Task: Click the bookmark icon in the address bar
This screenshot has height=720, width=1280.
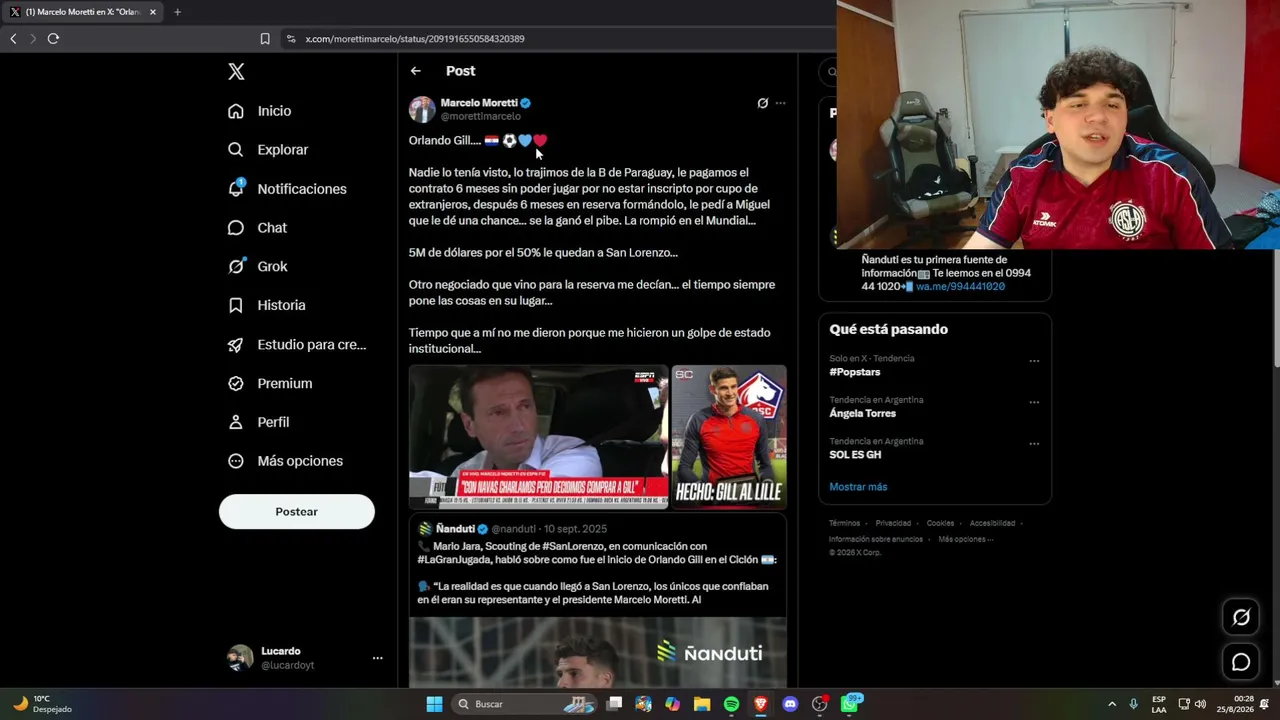Action: point(265,39)
